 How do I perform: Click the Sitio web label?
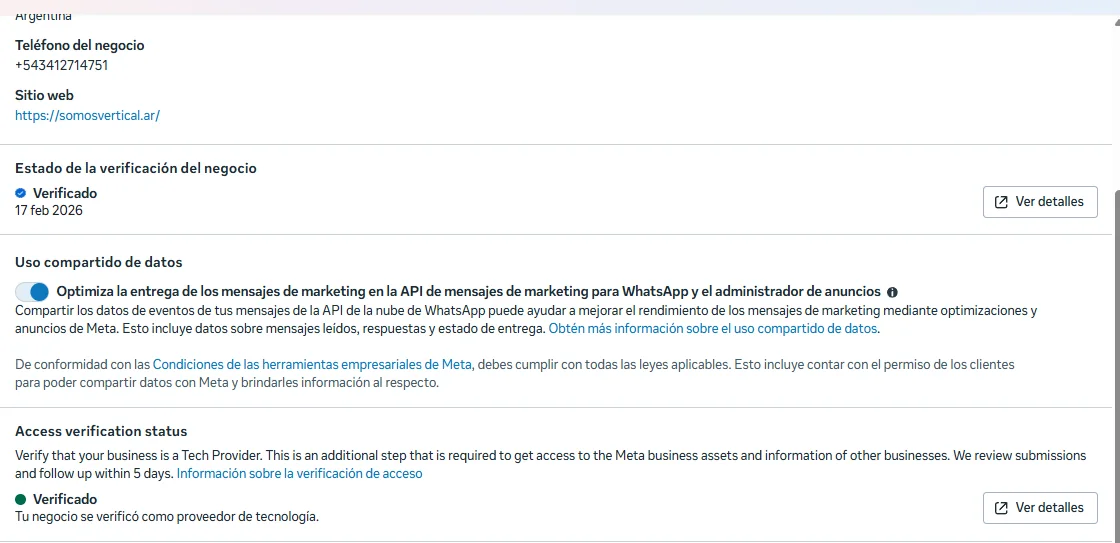pos(44,95)
